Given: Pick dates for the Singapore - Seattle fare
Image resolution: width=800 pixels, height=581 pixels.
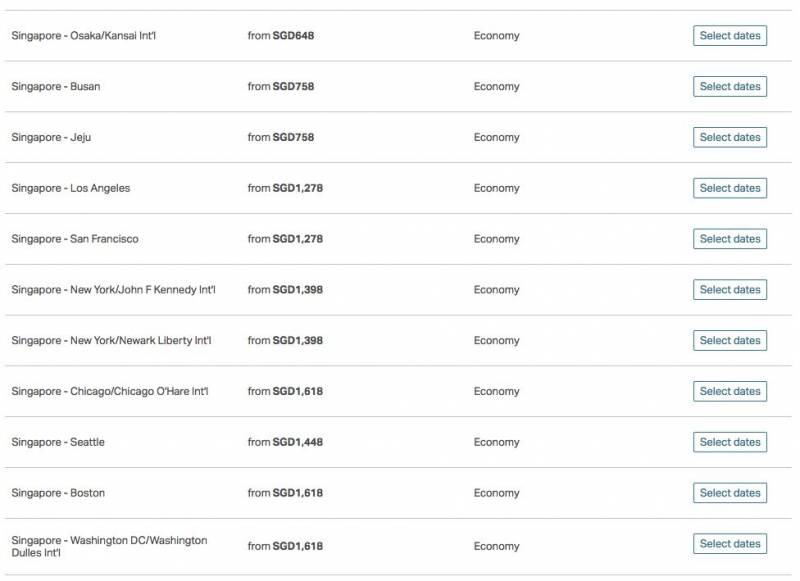Looking at the screenshot, I should [x=730, y=442].
